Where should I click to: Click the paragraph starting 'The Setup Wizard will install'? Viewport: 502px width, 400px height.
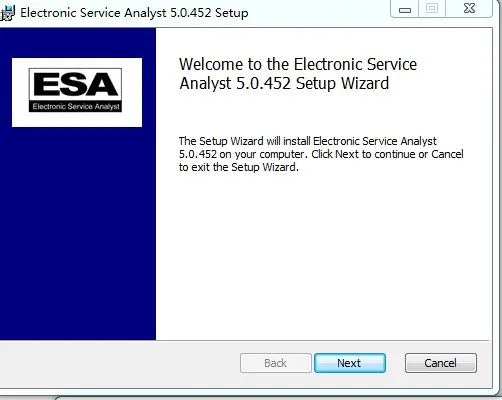(x=321, y=154)
